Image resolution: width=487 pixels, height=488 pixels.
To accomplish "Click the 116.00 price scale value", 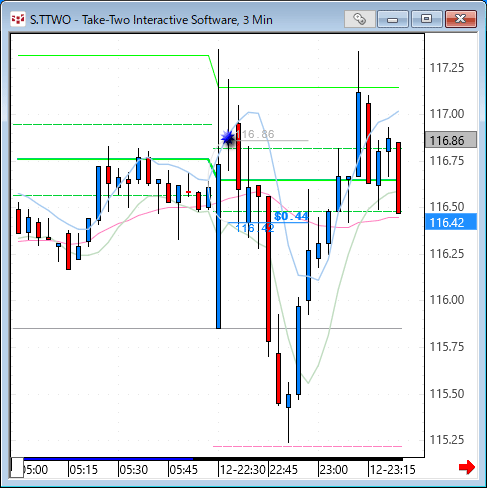I will point(447,300).
